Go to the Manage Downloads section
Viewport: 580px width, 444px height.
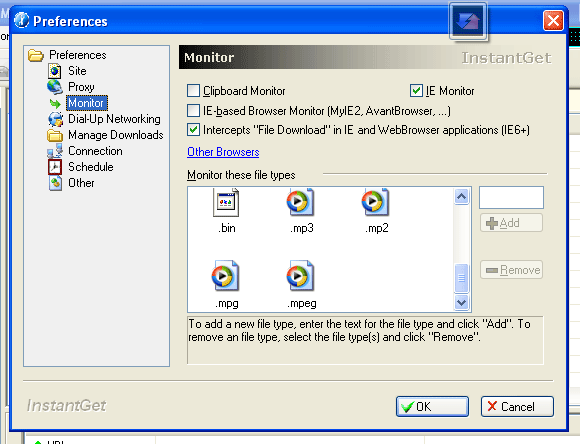(x=115, y=135)
